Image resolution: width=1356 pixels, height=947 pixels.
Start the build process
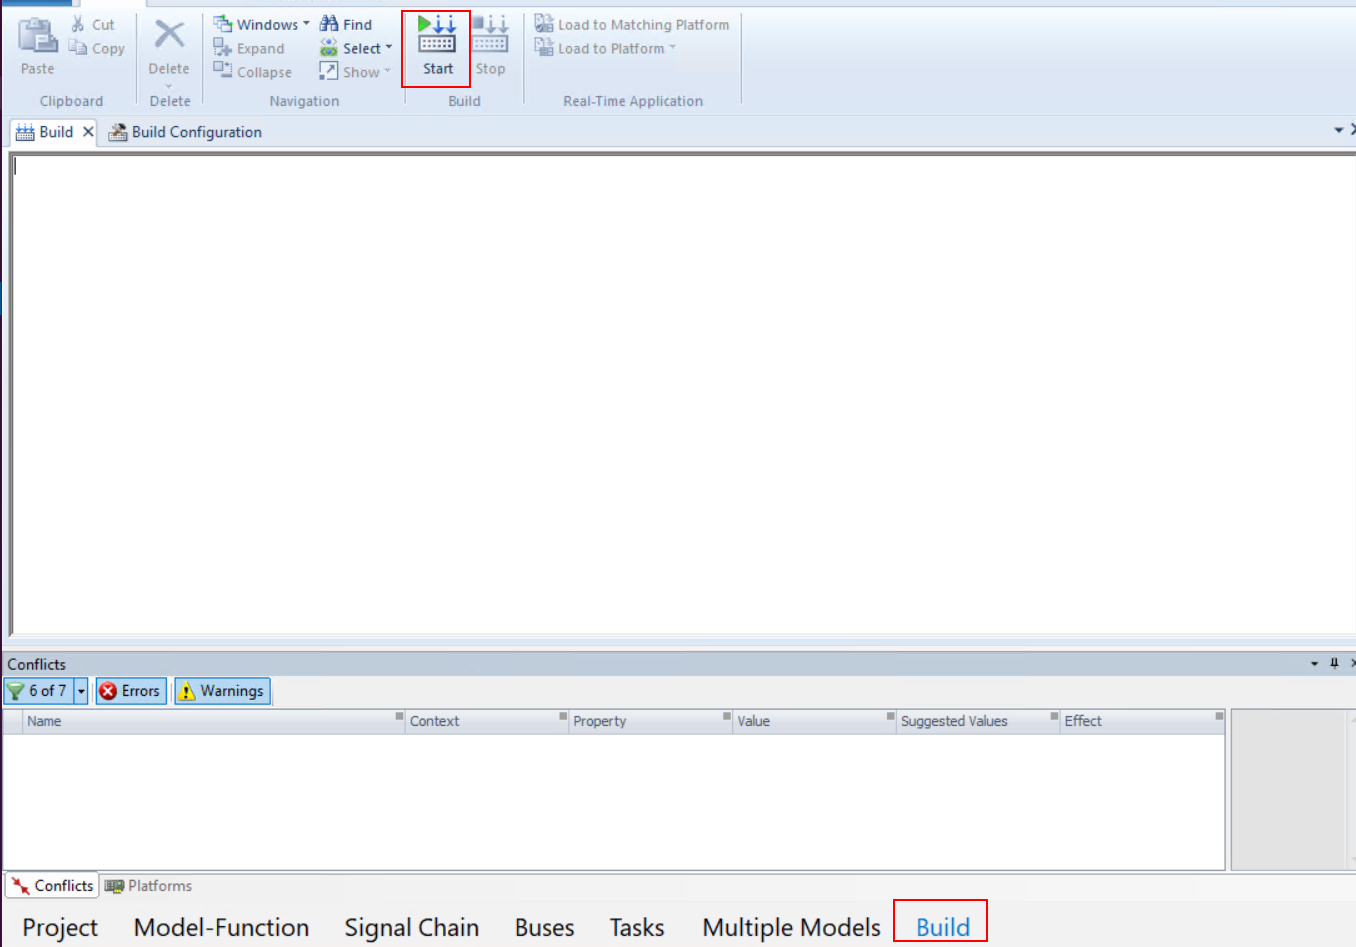pyautogui.click(x=437, y=46)
